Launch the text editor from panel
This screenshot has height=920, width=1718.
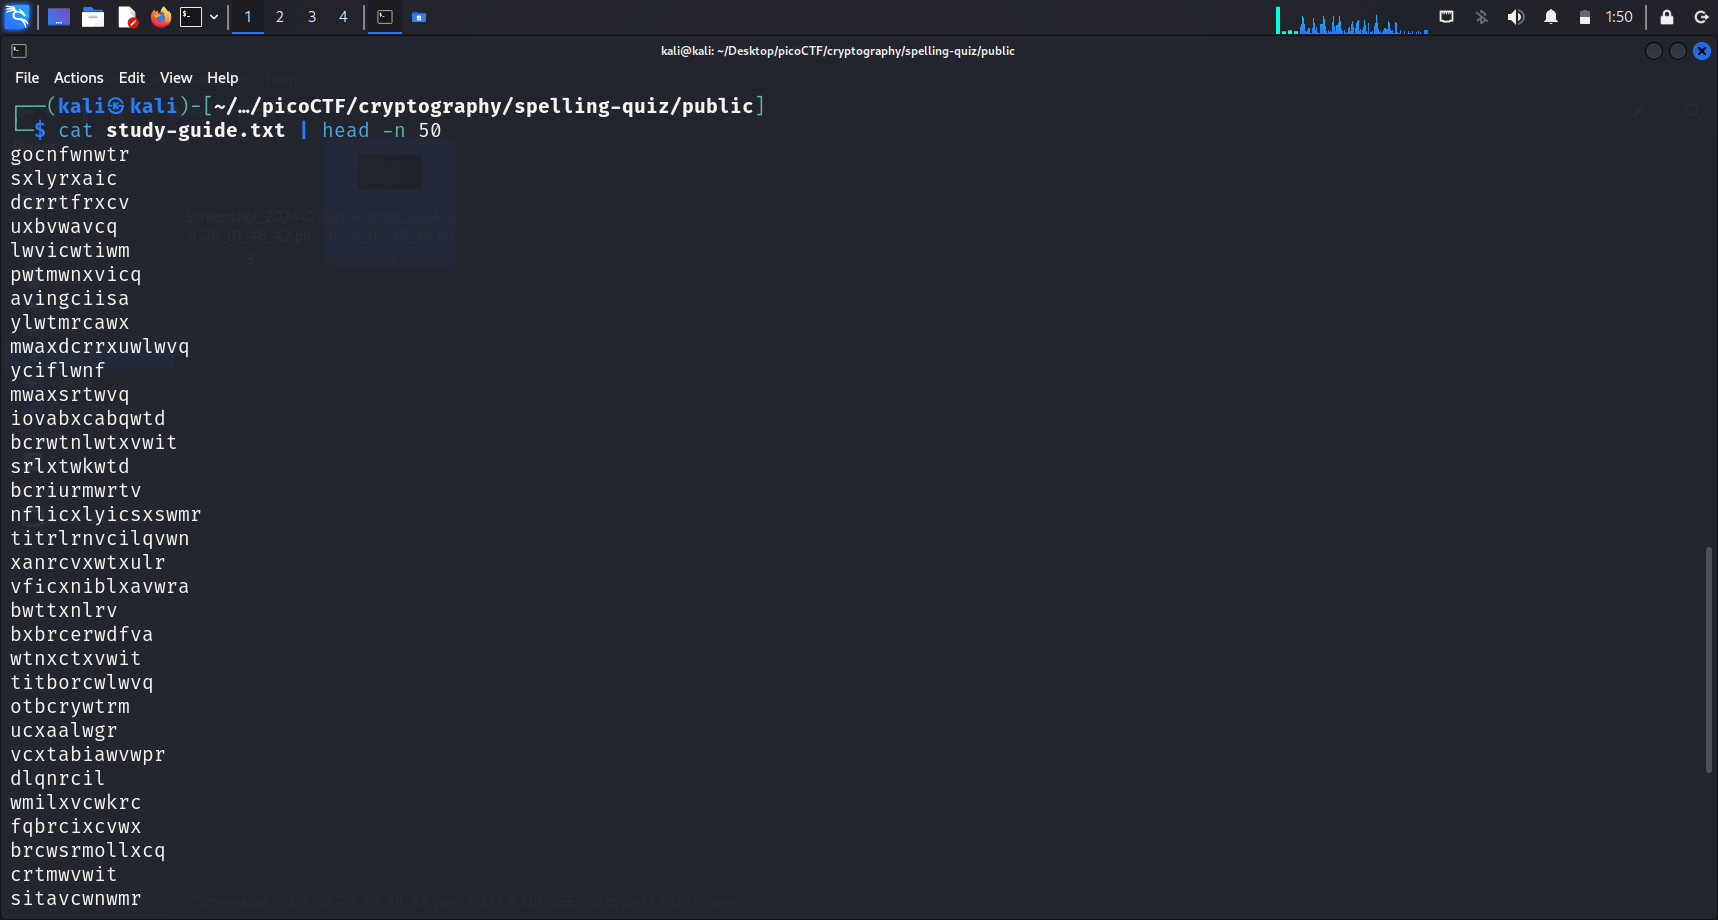pos(127,17)
